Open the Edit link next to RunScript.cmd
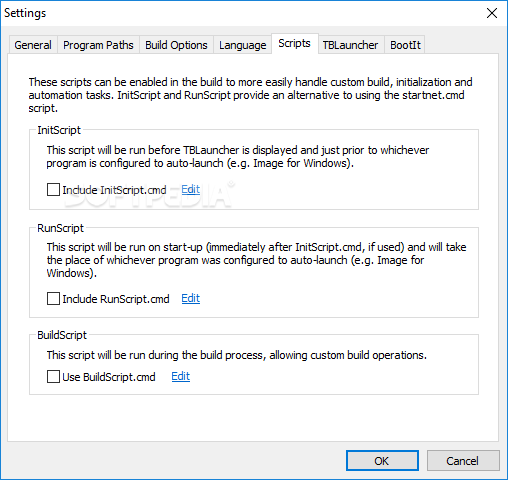 point(191,298)
